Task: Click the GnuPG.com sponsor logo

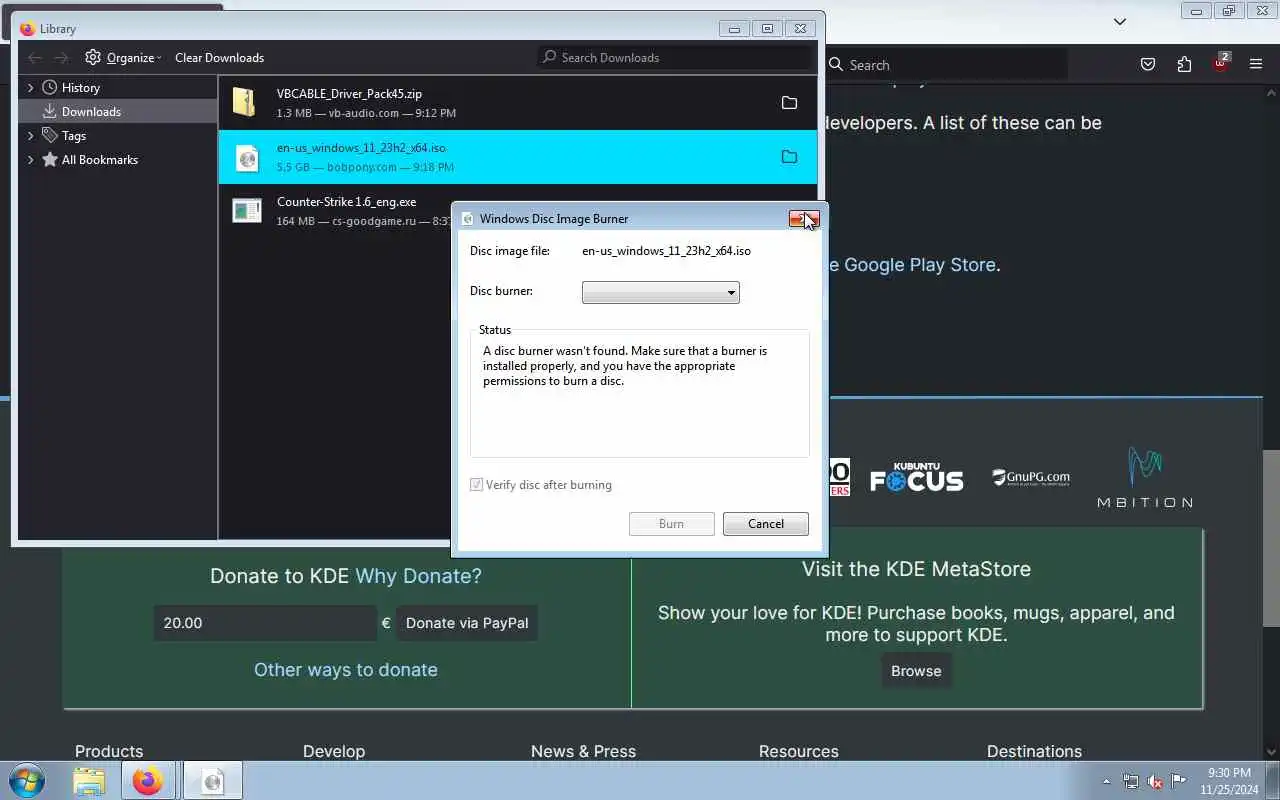Action: click(x=1031, y=478)
